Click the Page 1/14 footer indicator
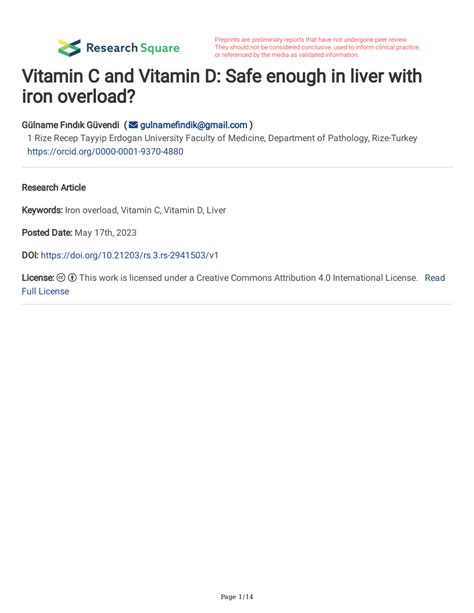Image resolution: width=474 pixels, height=613 pixels. [x=237, y=597]
